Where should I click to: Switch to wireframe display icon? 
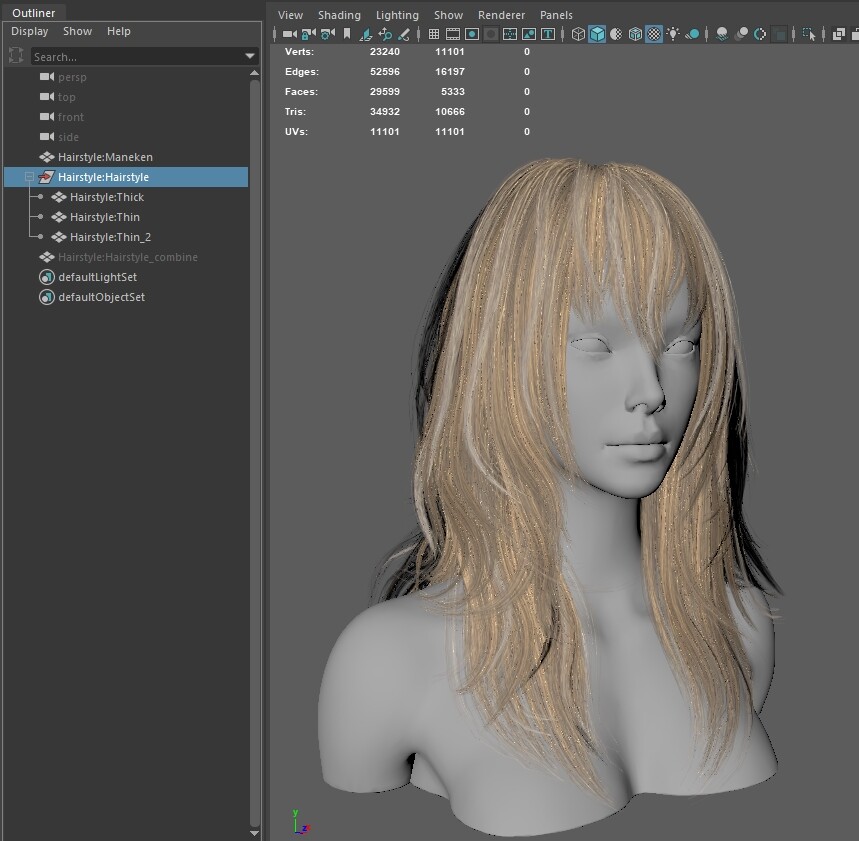pos(577,34)
